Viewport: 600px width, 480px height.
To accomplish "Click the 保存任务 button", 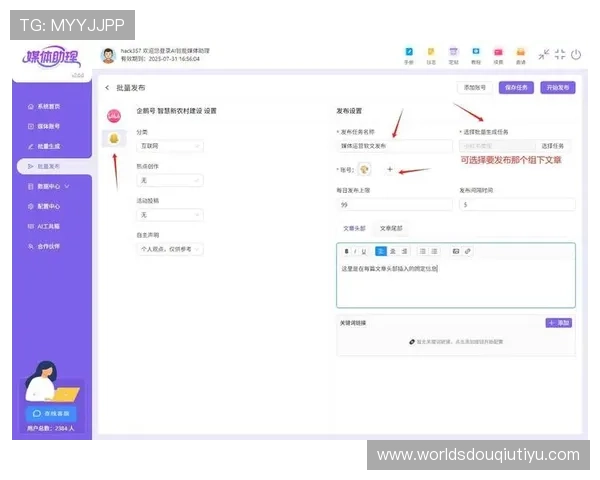I will click(x=516, y=88).
